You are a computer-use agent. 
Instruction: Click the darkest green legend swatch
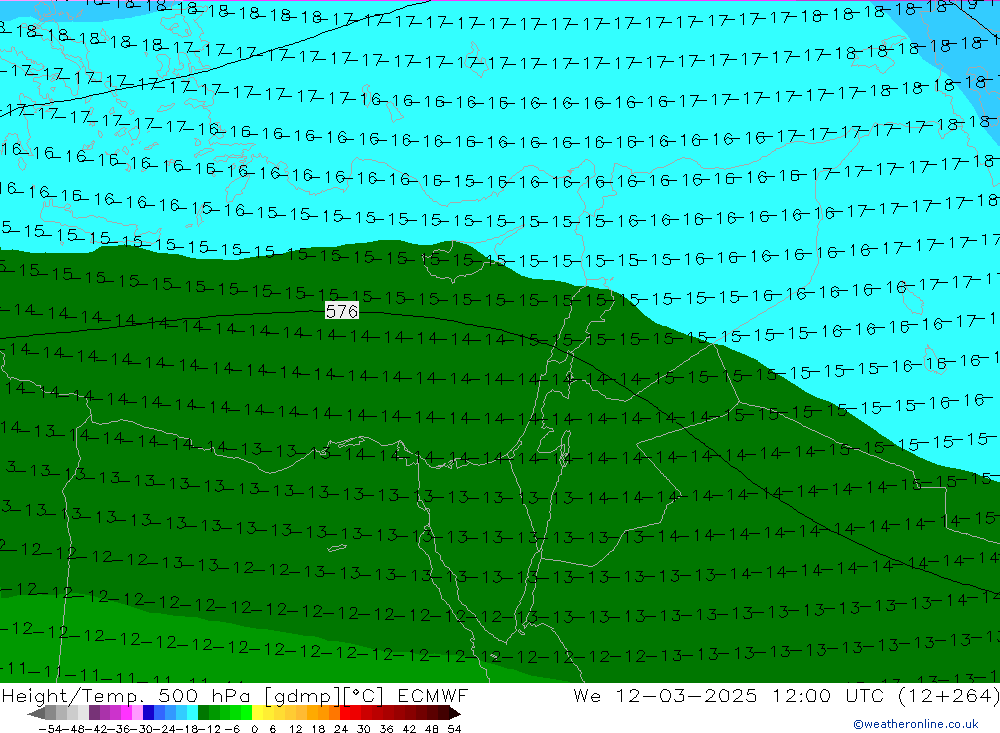(203, 713)
